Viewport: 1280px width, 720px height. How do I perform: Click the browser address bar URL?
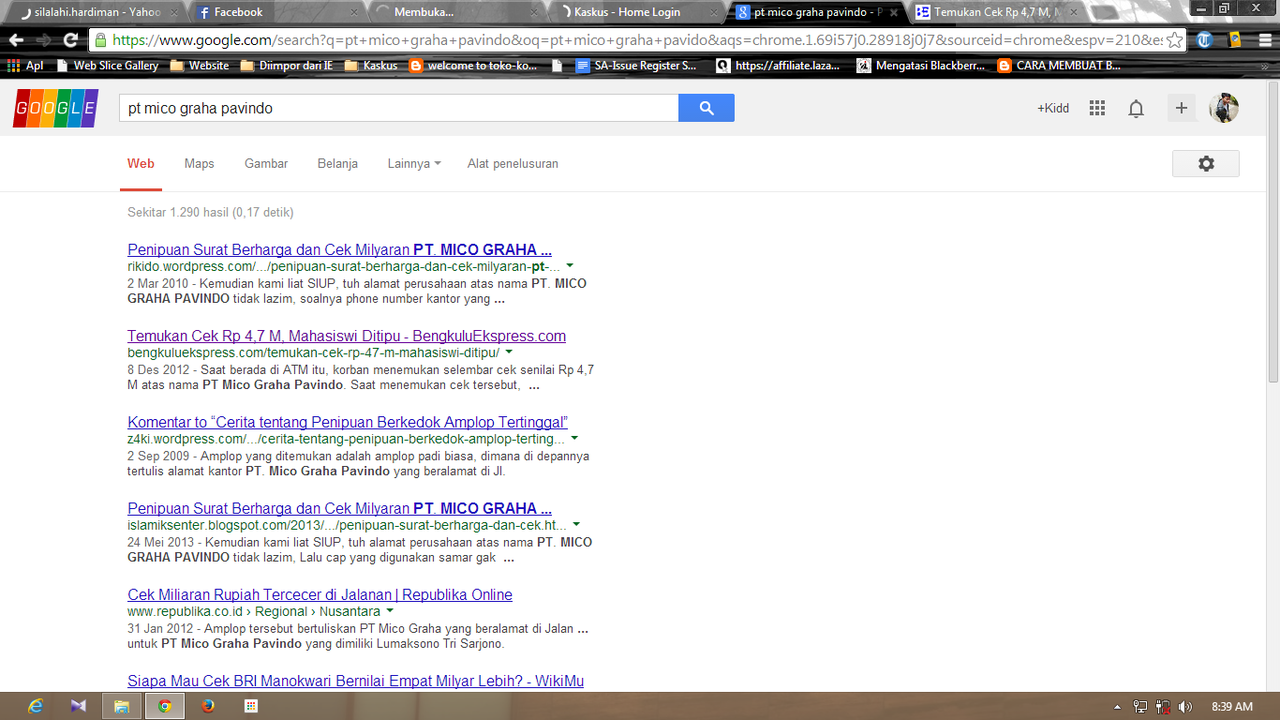click(636, 40)
